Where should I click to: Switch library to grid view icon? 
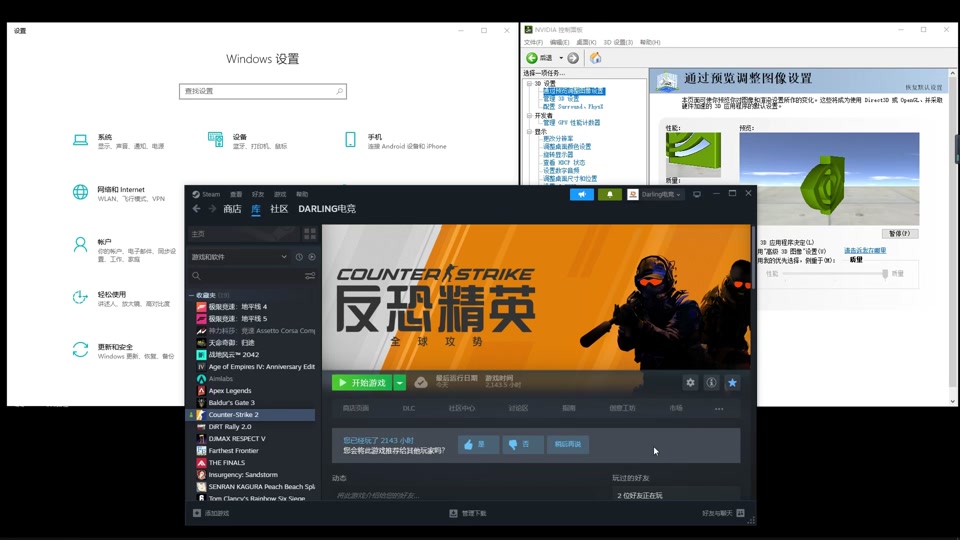tap(310, 234)
